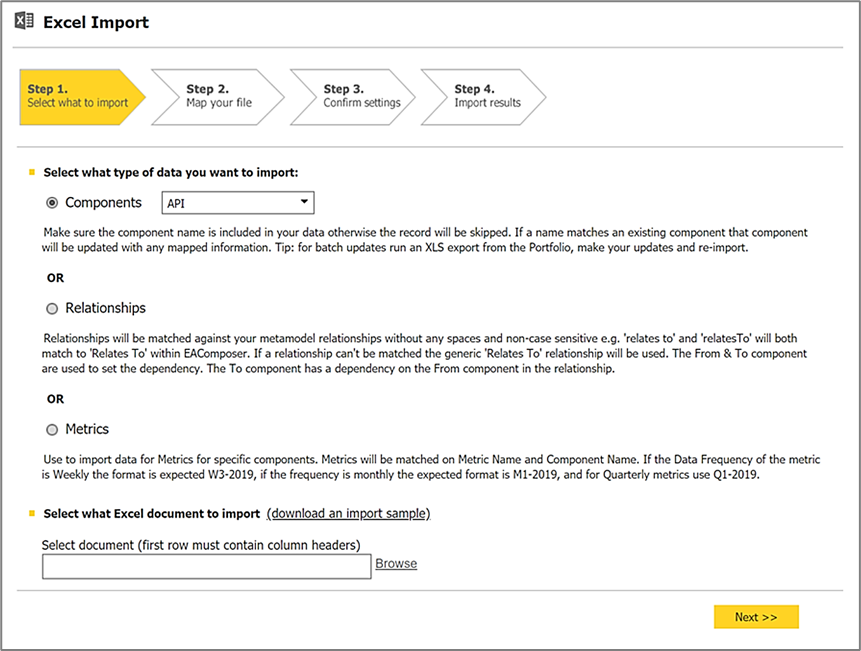Image resolution: width=861 pixels, height=651 pixels.
Task: Open the API component type dropdown
Action: pos(238,203)
